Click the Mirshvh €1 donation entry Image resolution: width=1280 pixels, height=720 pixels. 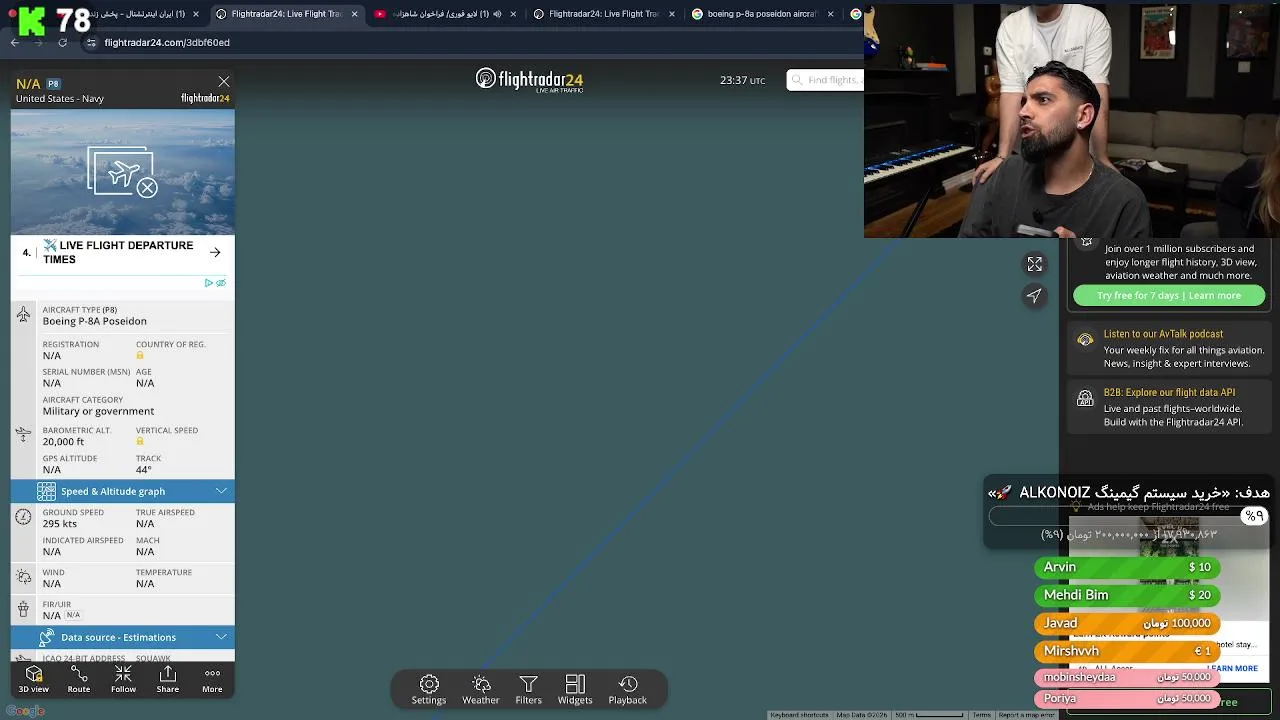(x=1127, y=651)
